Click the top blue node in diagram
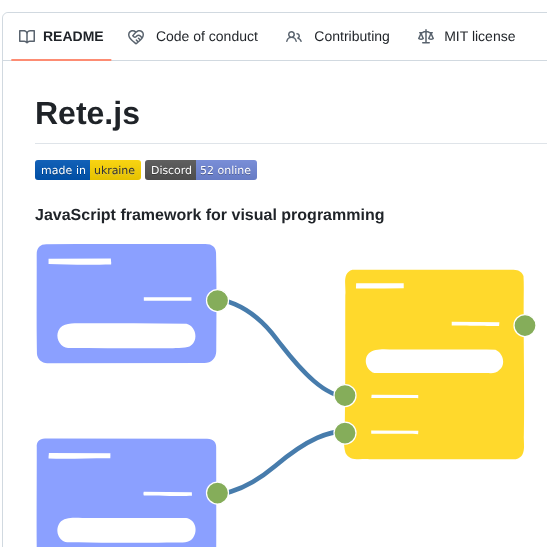Image resolution: width=547 pixels, height=547 pixels. click(126, 304)
